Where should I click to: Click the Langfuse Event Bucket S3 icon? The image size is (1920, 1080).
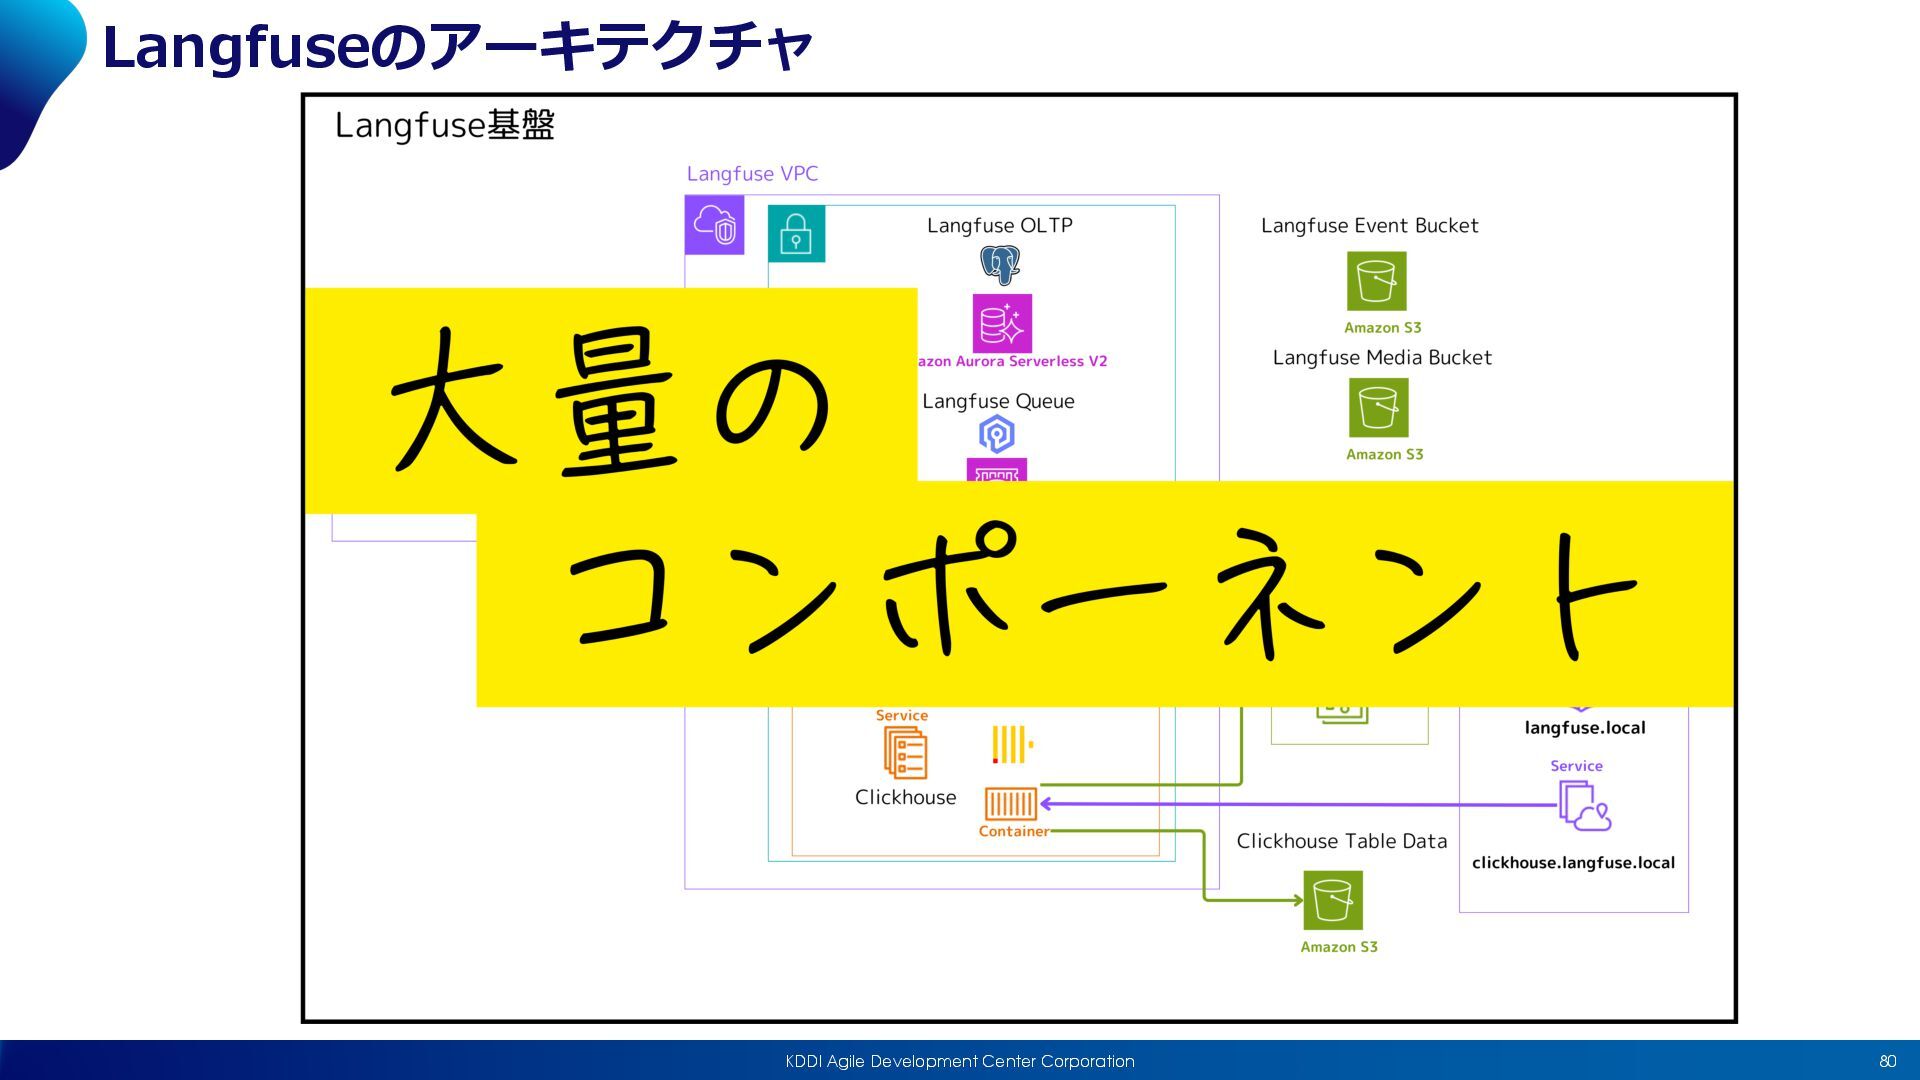[x=1377, y=281]
